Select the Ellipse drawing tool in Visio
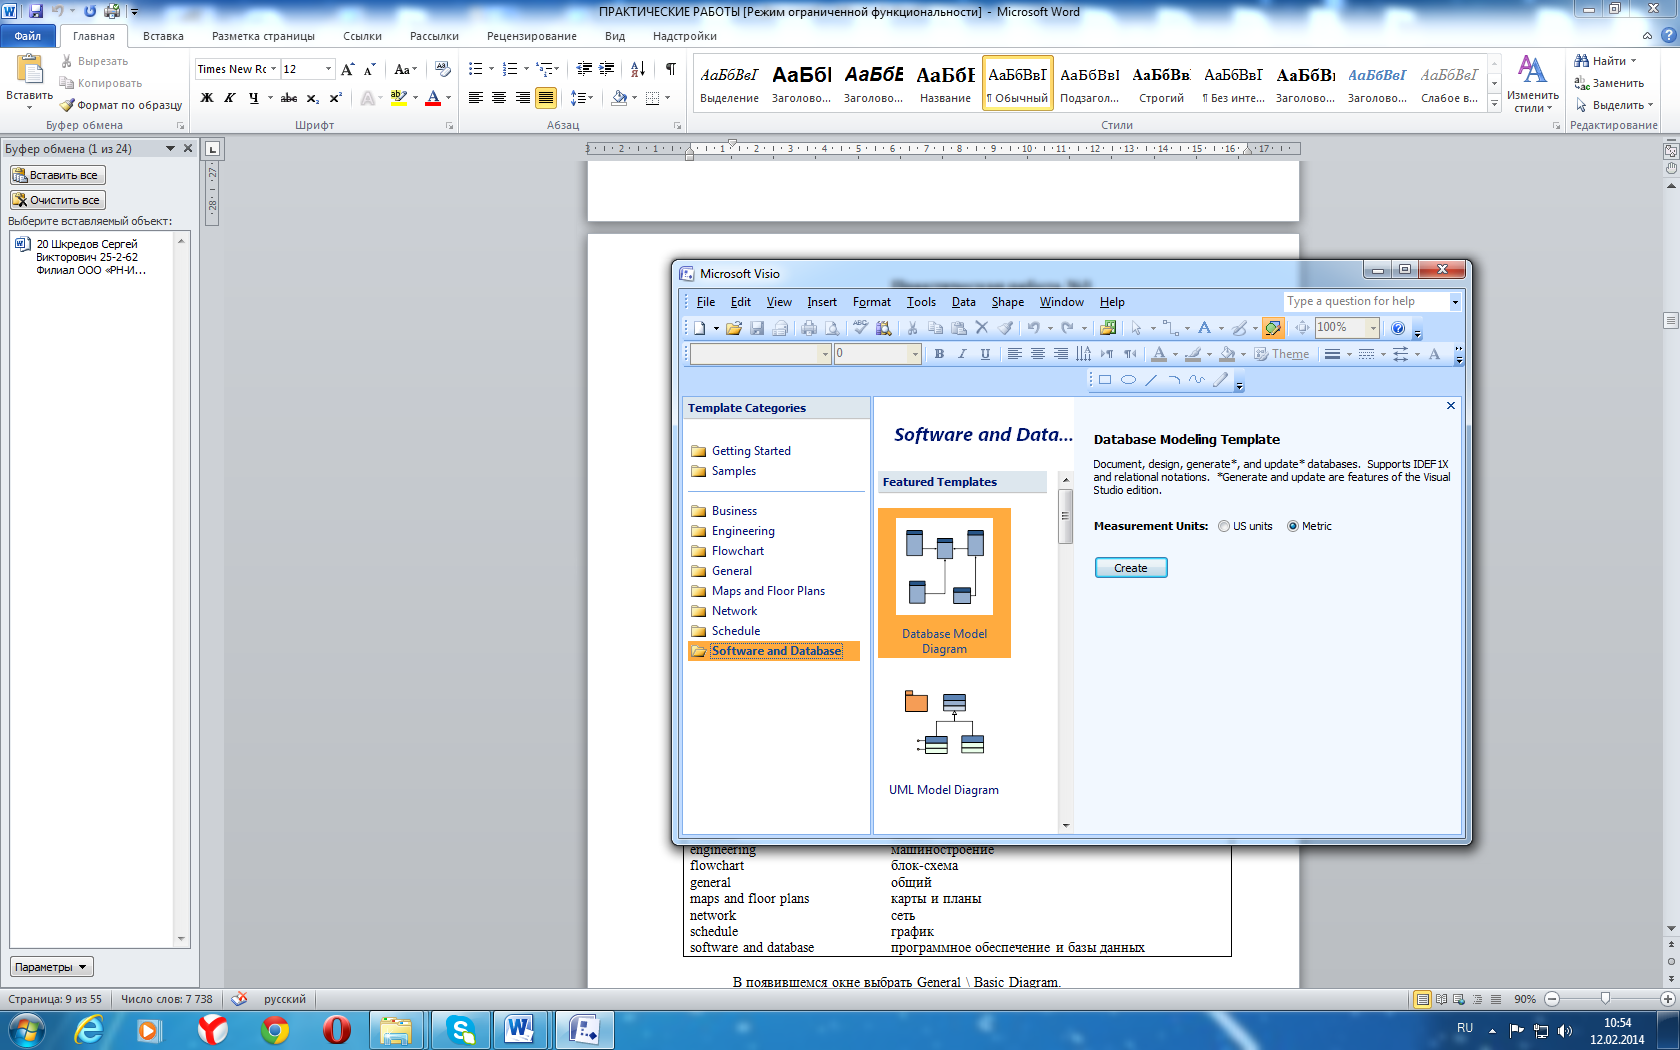This screenshot has width=1680, height=1050. 1128,380
